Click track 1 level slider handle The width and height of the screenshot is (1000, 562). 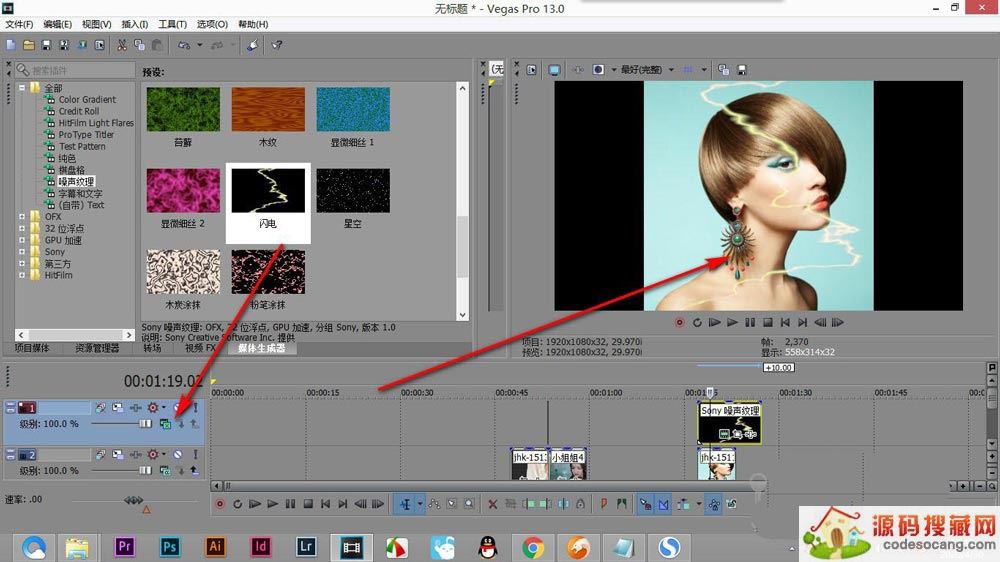coord(145,424)
